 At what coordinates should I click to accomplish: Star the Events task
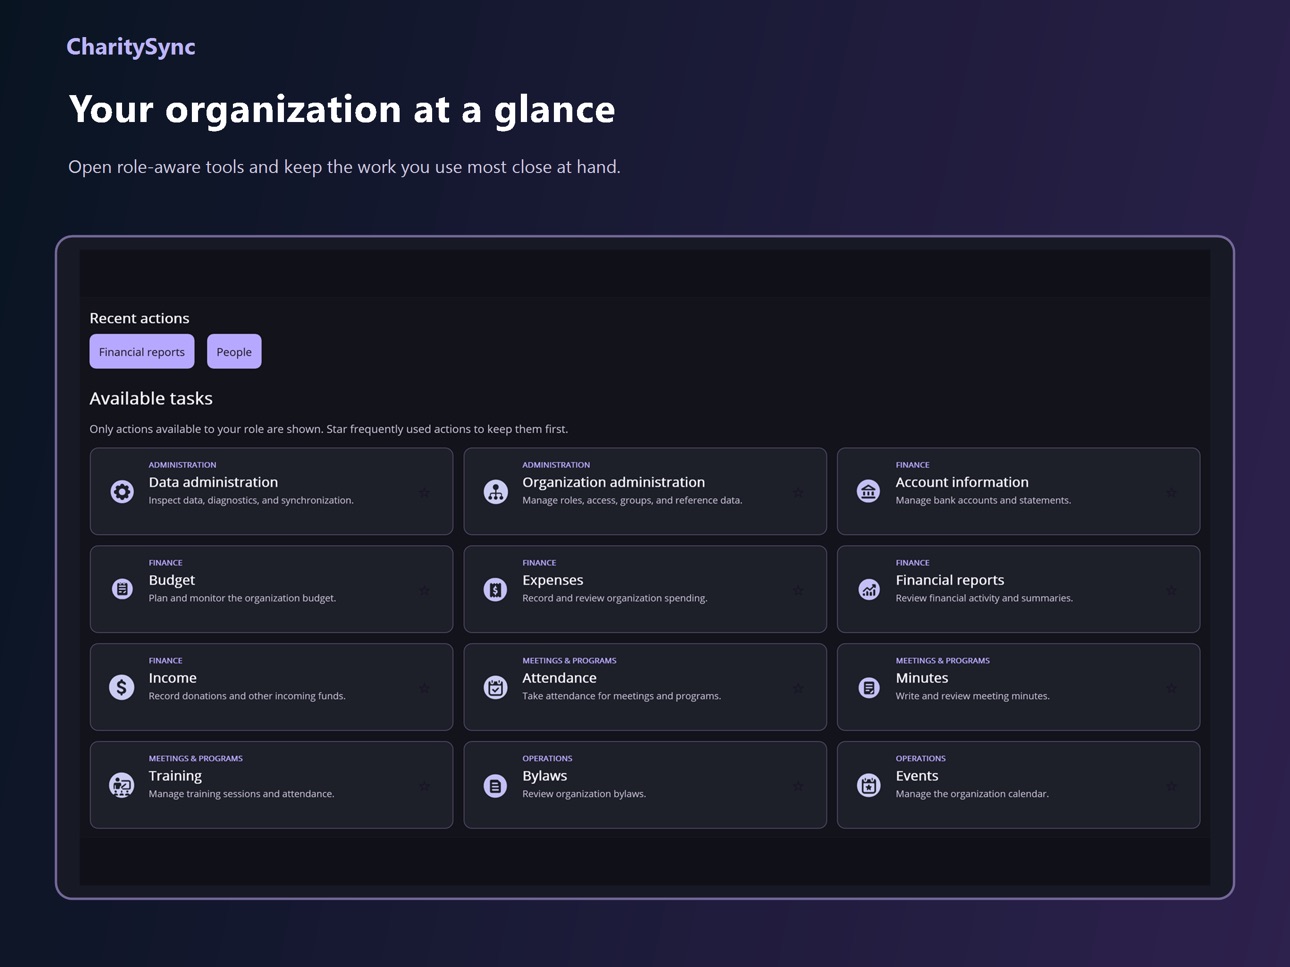click(x=1171, y=786)
